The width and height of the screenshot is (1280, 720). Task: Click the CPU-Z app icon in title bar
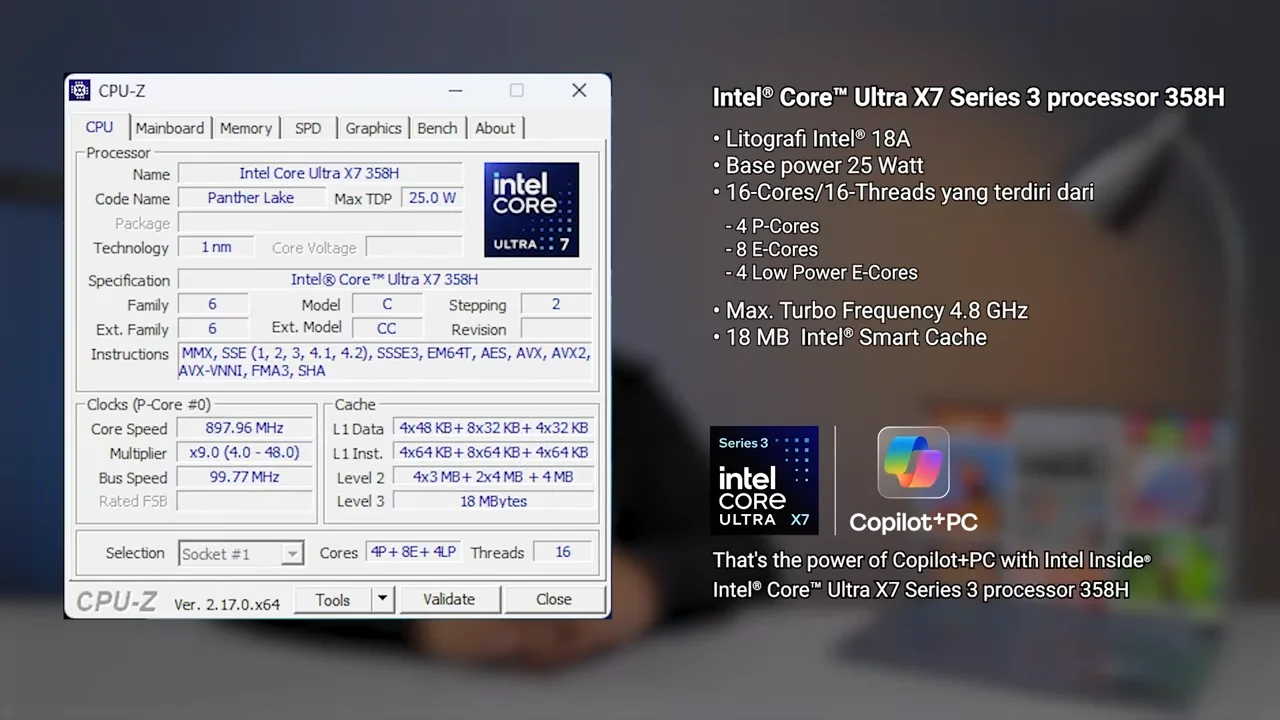79,91
